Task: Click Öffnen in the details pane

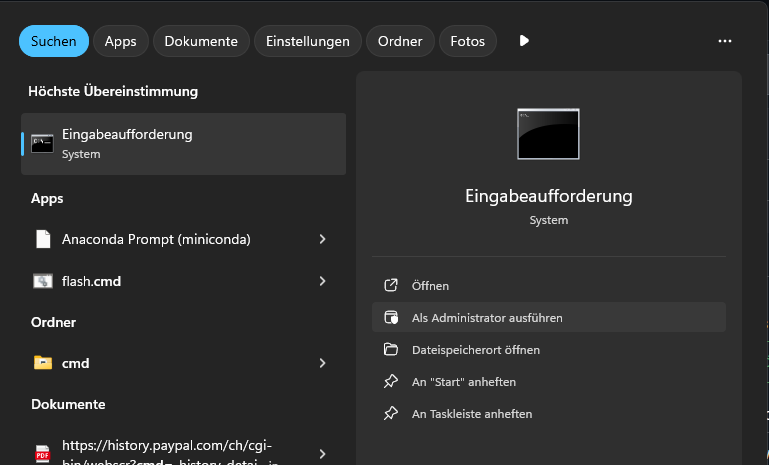Action: 549,285
